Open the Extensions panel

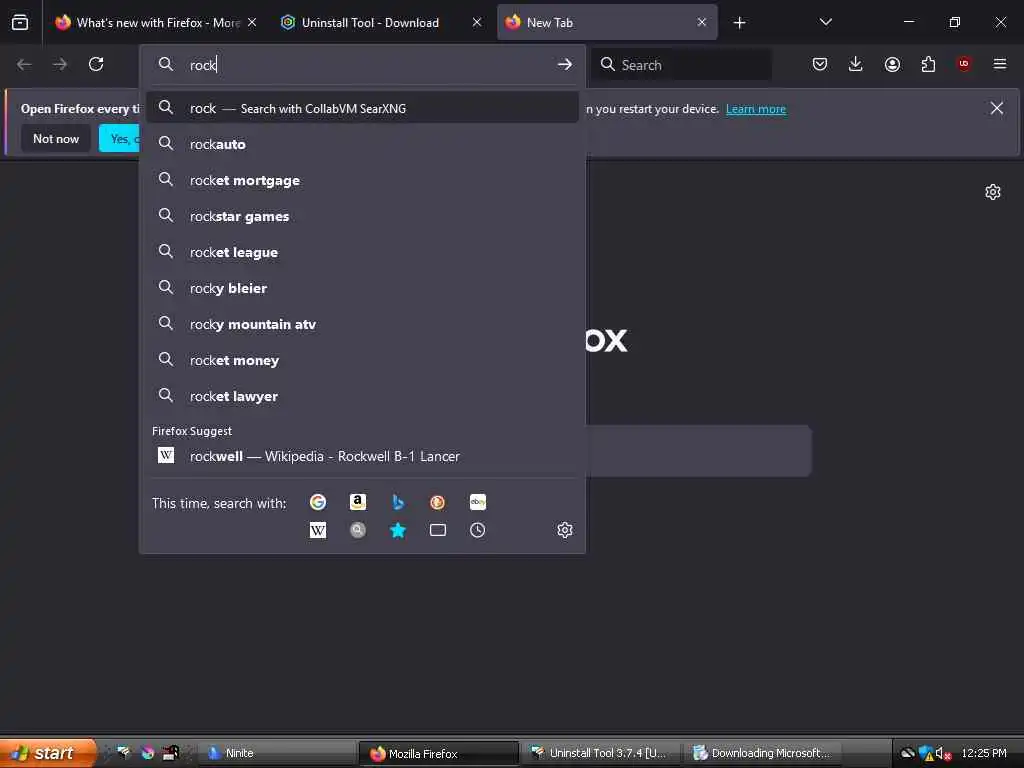coord(928,64)
